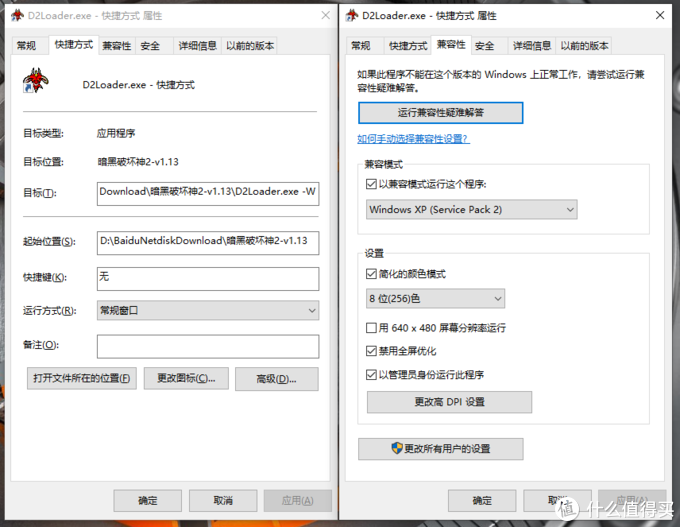Toggle 以管理员身份运行此程序 checkbox
The height and width of the screenshot is (527, 680).
click(x=371, y=374)
